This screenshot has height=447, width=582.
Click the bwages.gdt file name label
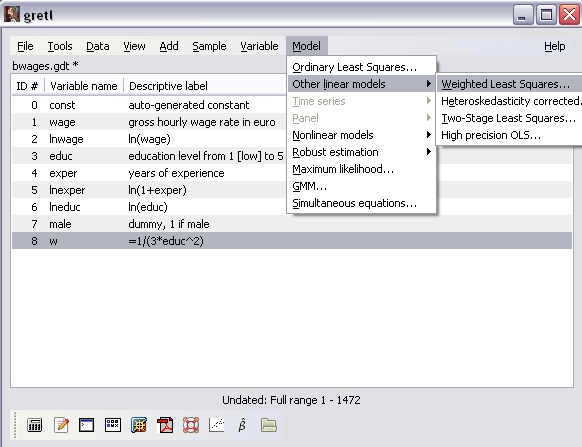(45, 66)
